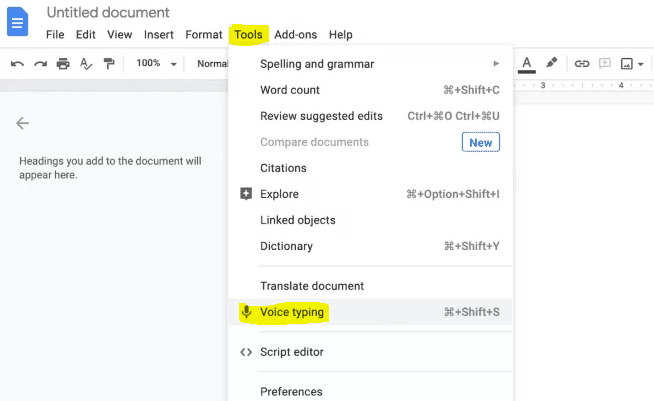Click the spell check icon

point(86,64)
